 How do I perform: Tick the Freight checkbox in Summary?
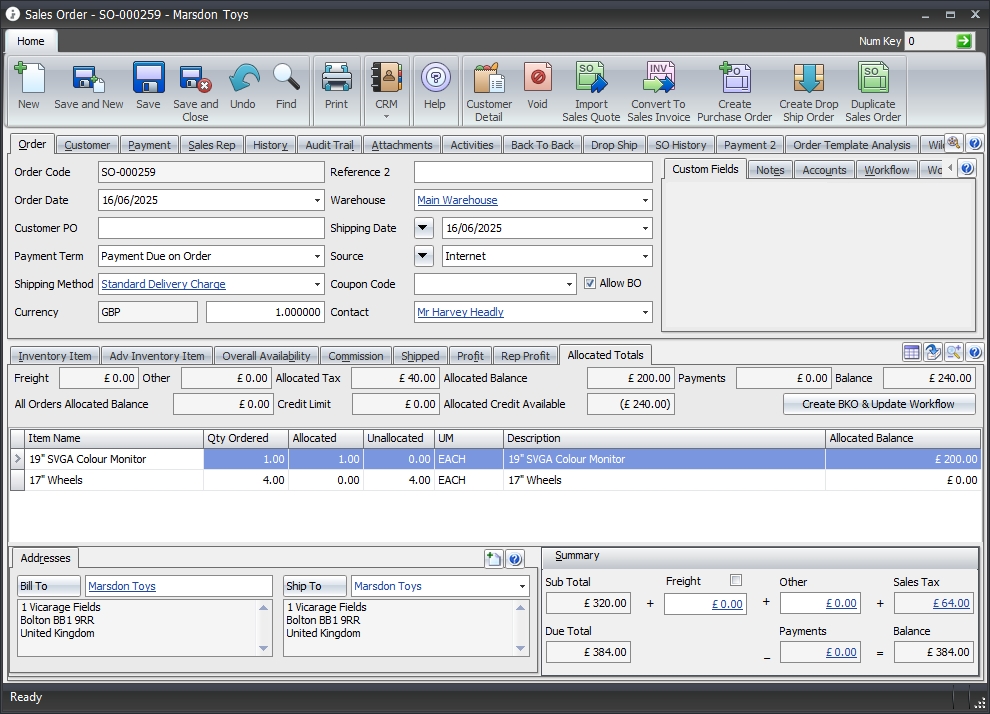pos(736,581)
